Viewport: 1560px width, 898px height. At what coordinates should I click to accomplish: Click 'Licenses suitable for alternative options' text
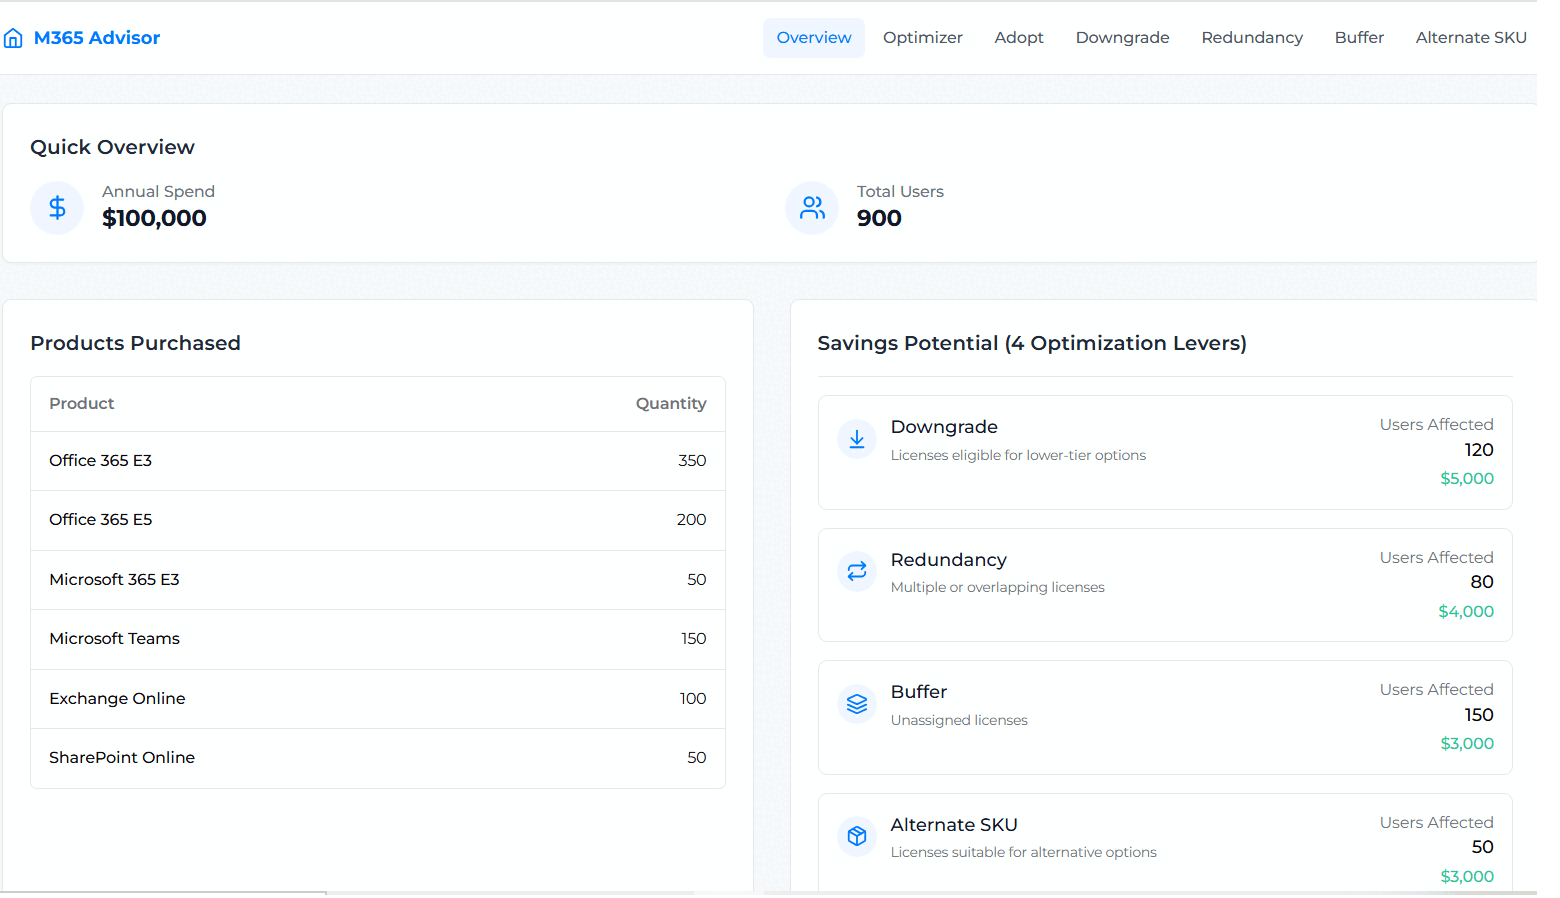(1023, 853)
